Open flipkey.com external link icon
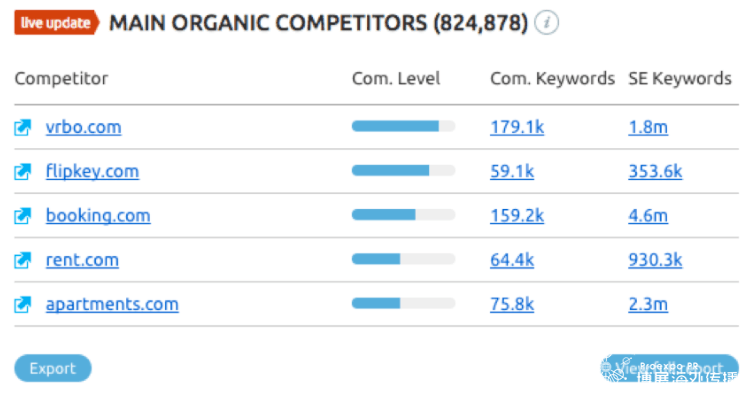The image size is (747, 401). (22, 171)
